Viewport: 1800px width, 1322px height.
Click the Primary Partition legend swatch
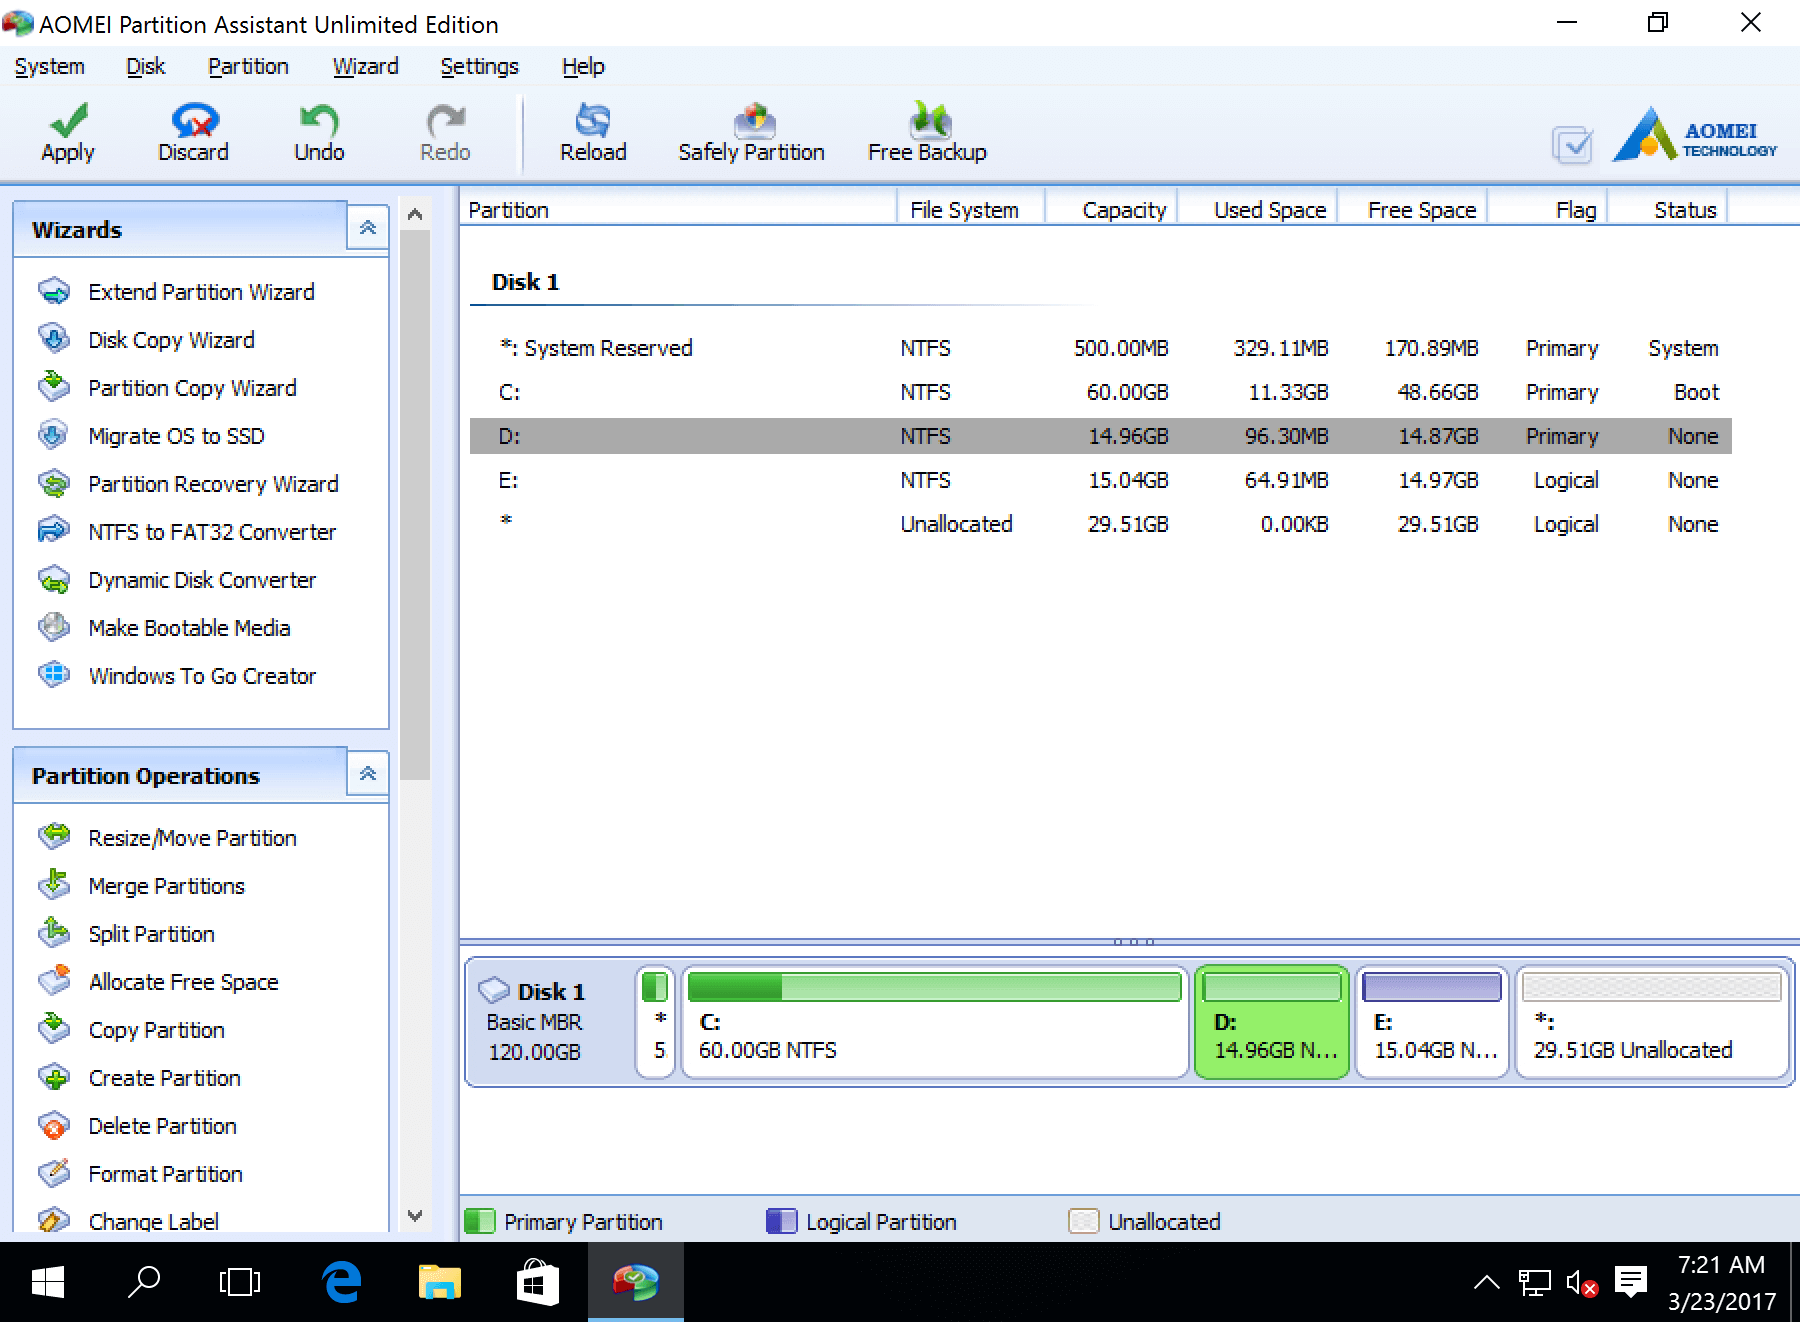pyautogui.click(x=482, y=1221)
